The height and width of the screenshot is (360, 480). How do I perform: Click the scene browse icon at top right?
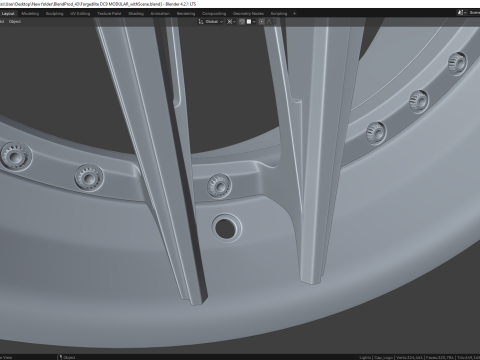(x=461, y=13)
